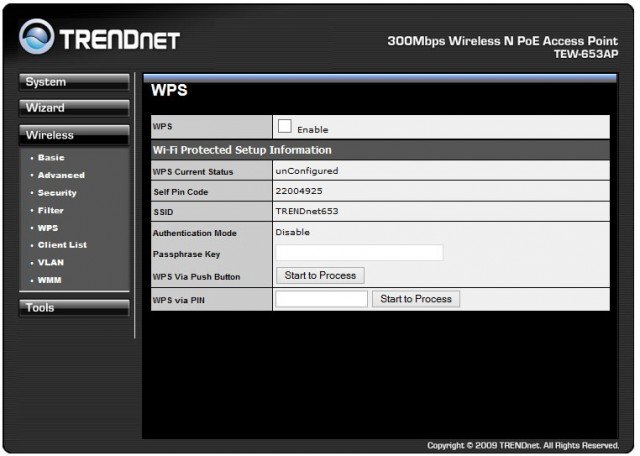The image size is (640, 456).
Task: Open the Basic wireless settings page
Action: click(51, 158)
